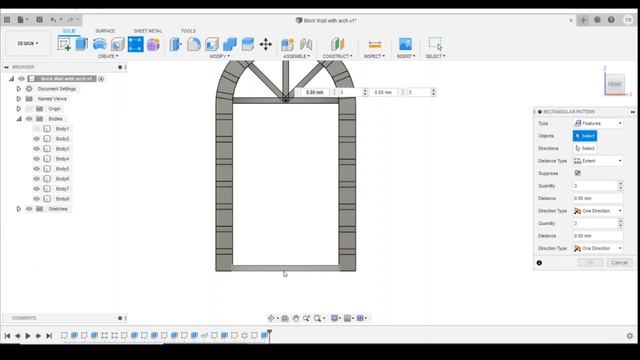Open the Type Features dropdown

click(598, 123)
